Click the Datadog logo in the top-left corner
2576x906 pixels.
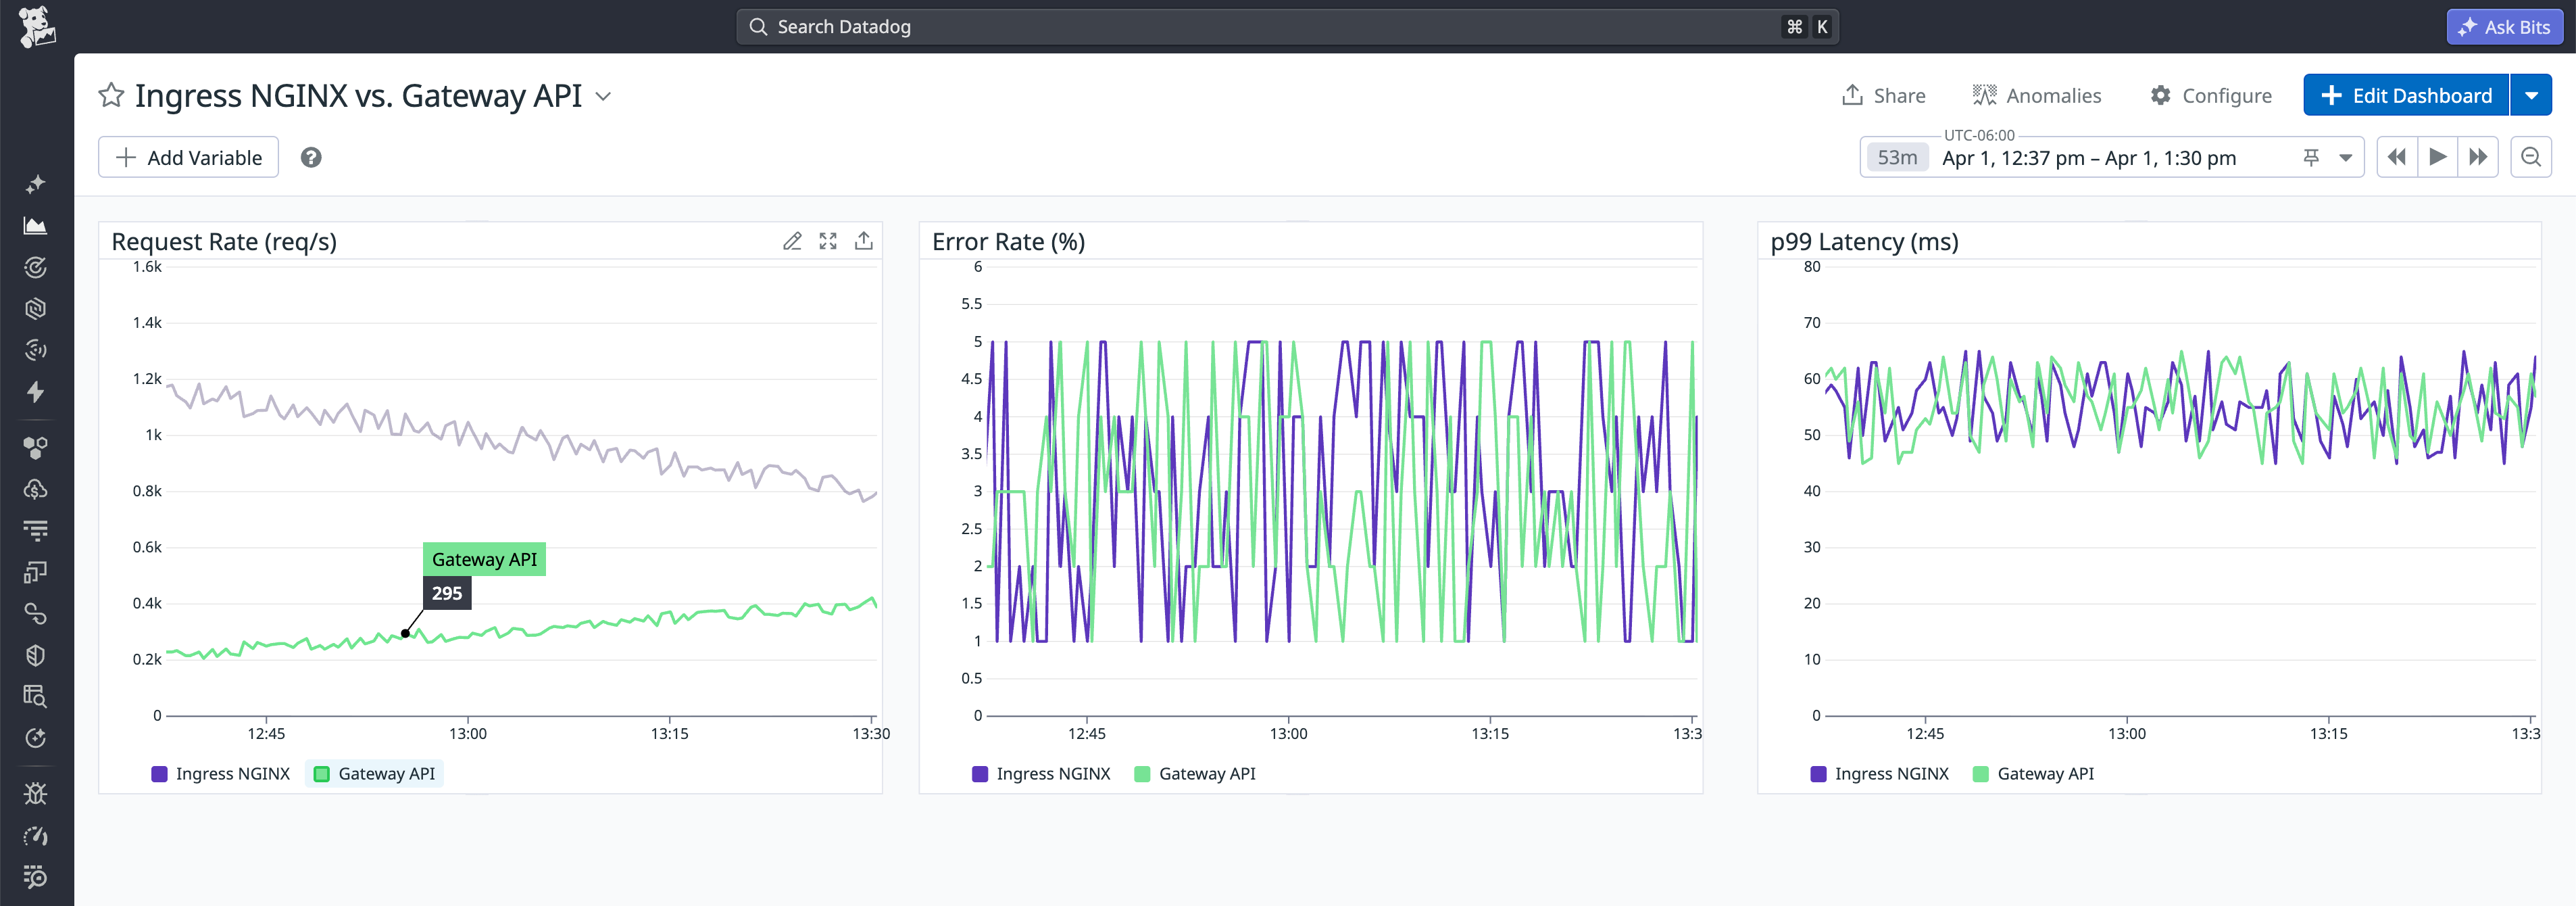point(38,26)
